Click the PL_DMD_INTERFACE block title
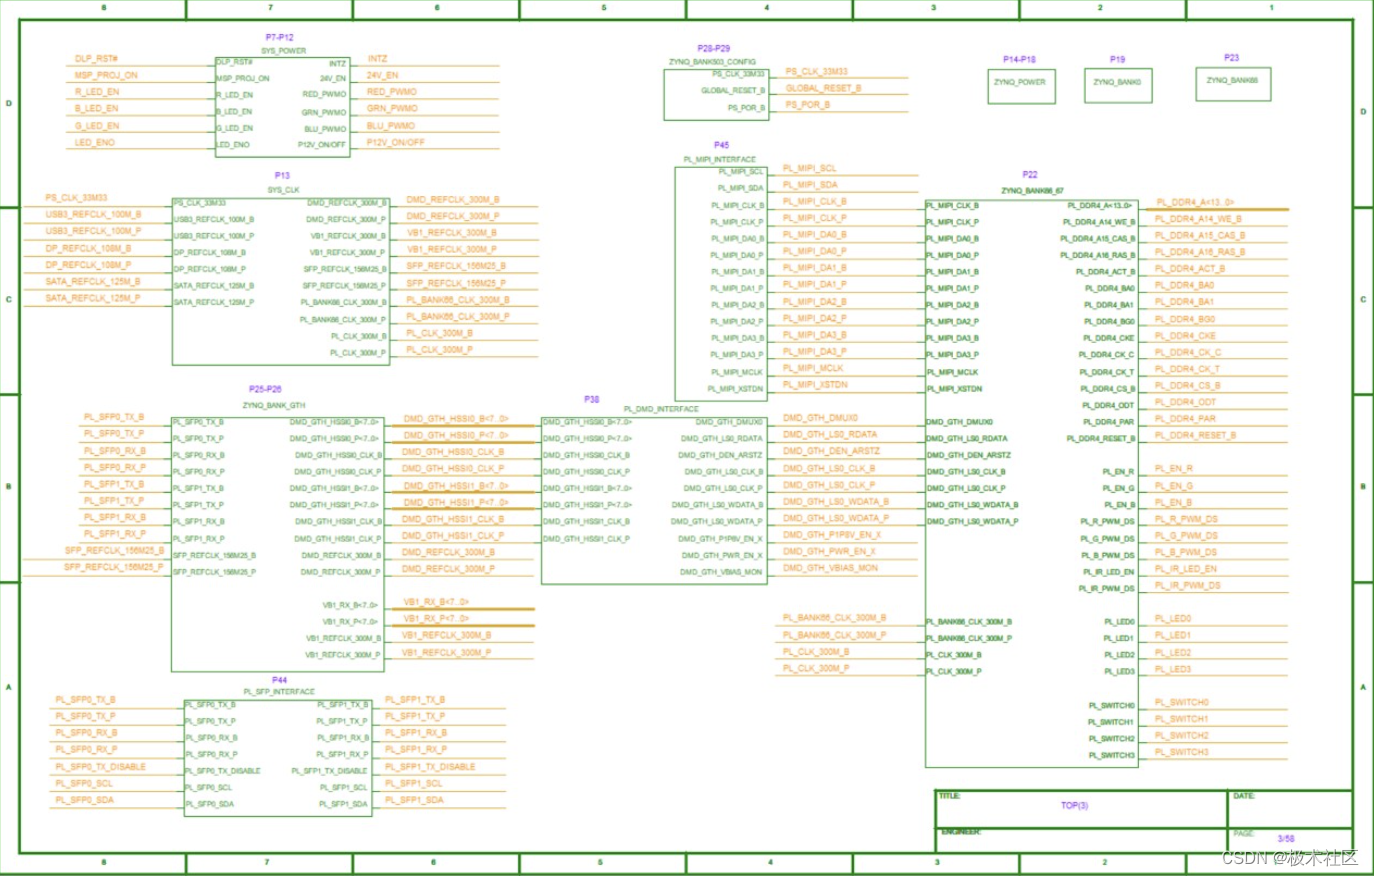 pos(661,409)
